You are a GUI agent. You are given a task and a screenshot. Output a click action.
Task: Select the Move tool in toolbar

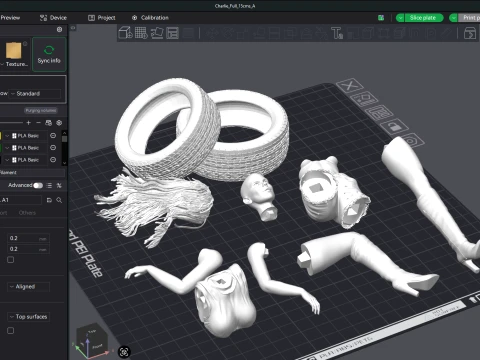point(211,33)
